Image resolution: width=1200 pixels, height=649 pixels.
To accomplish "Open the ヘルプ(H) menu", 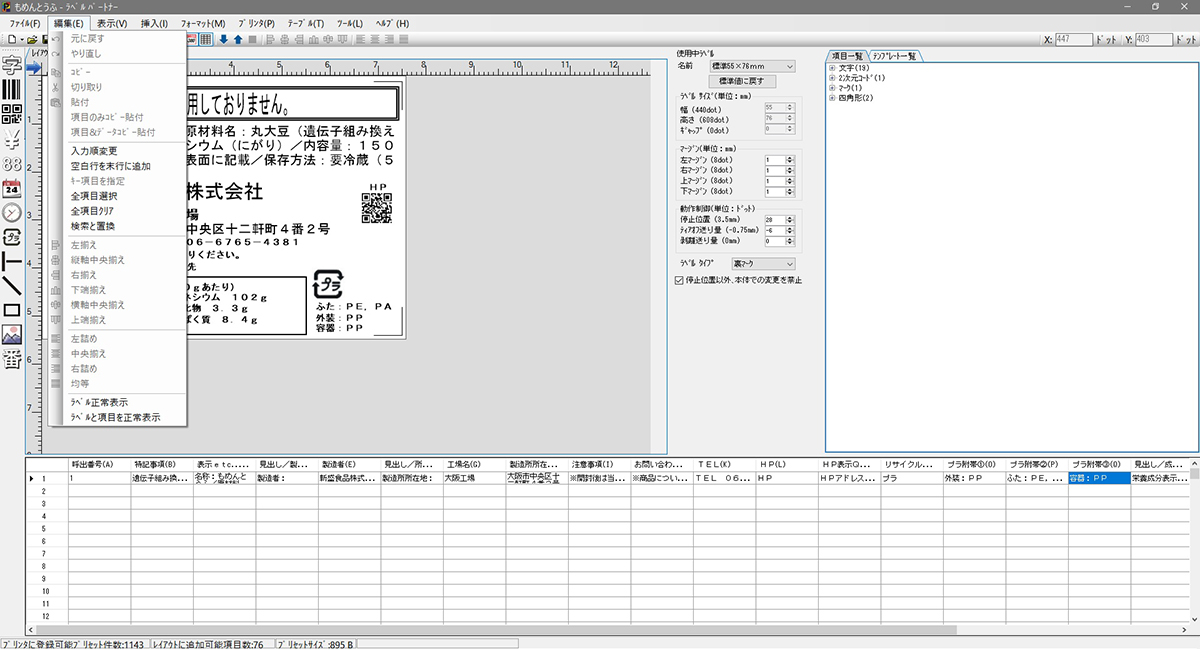I will point(391,23).
